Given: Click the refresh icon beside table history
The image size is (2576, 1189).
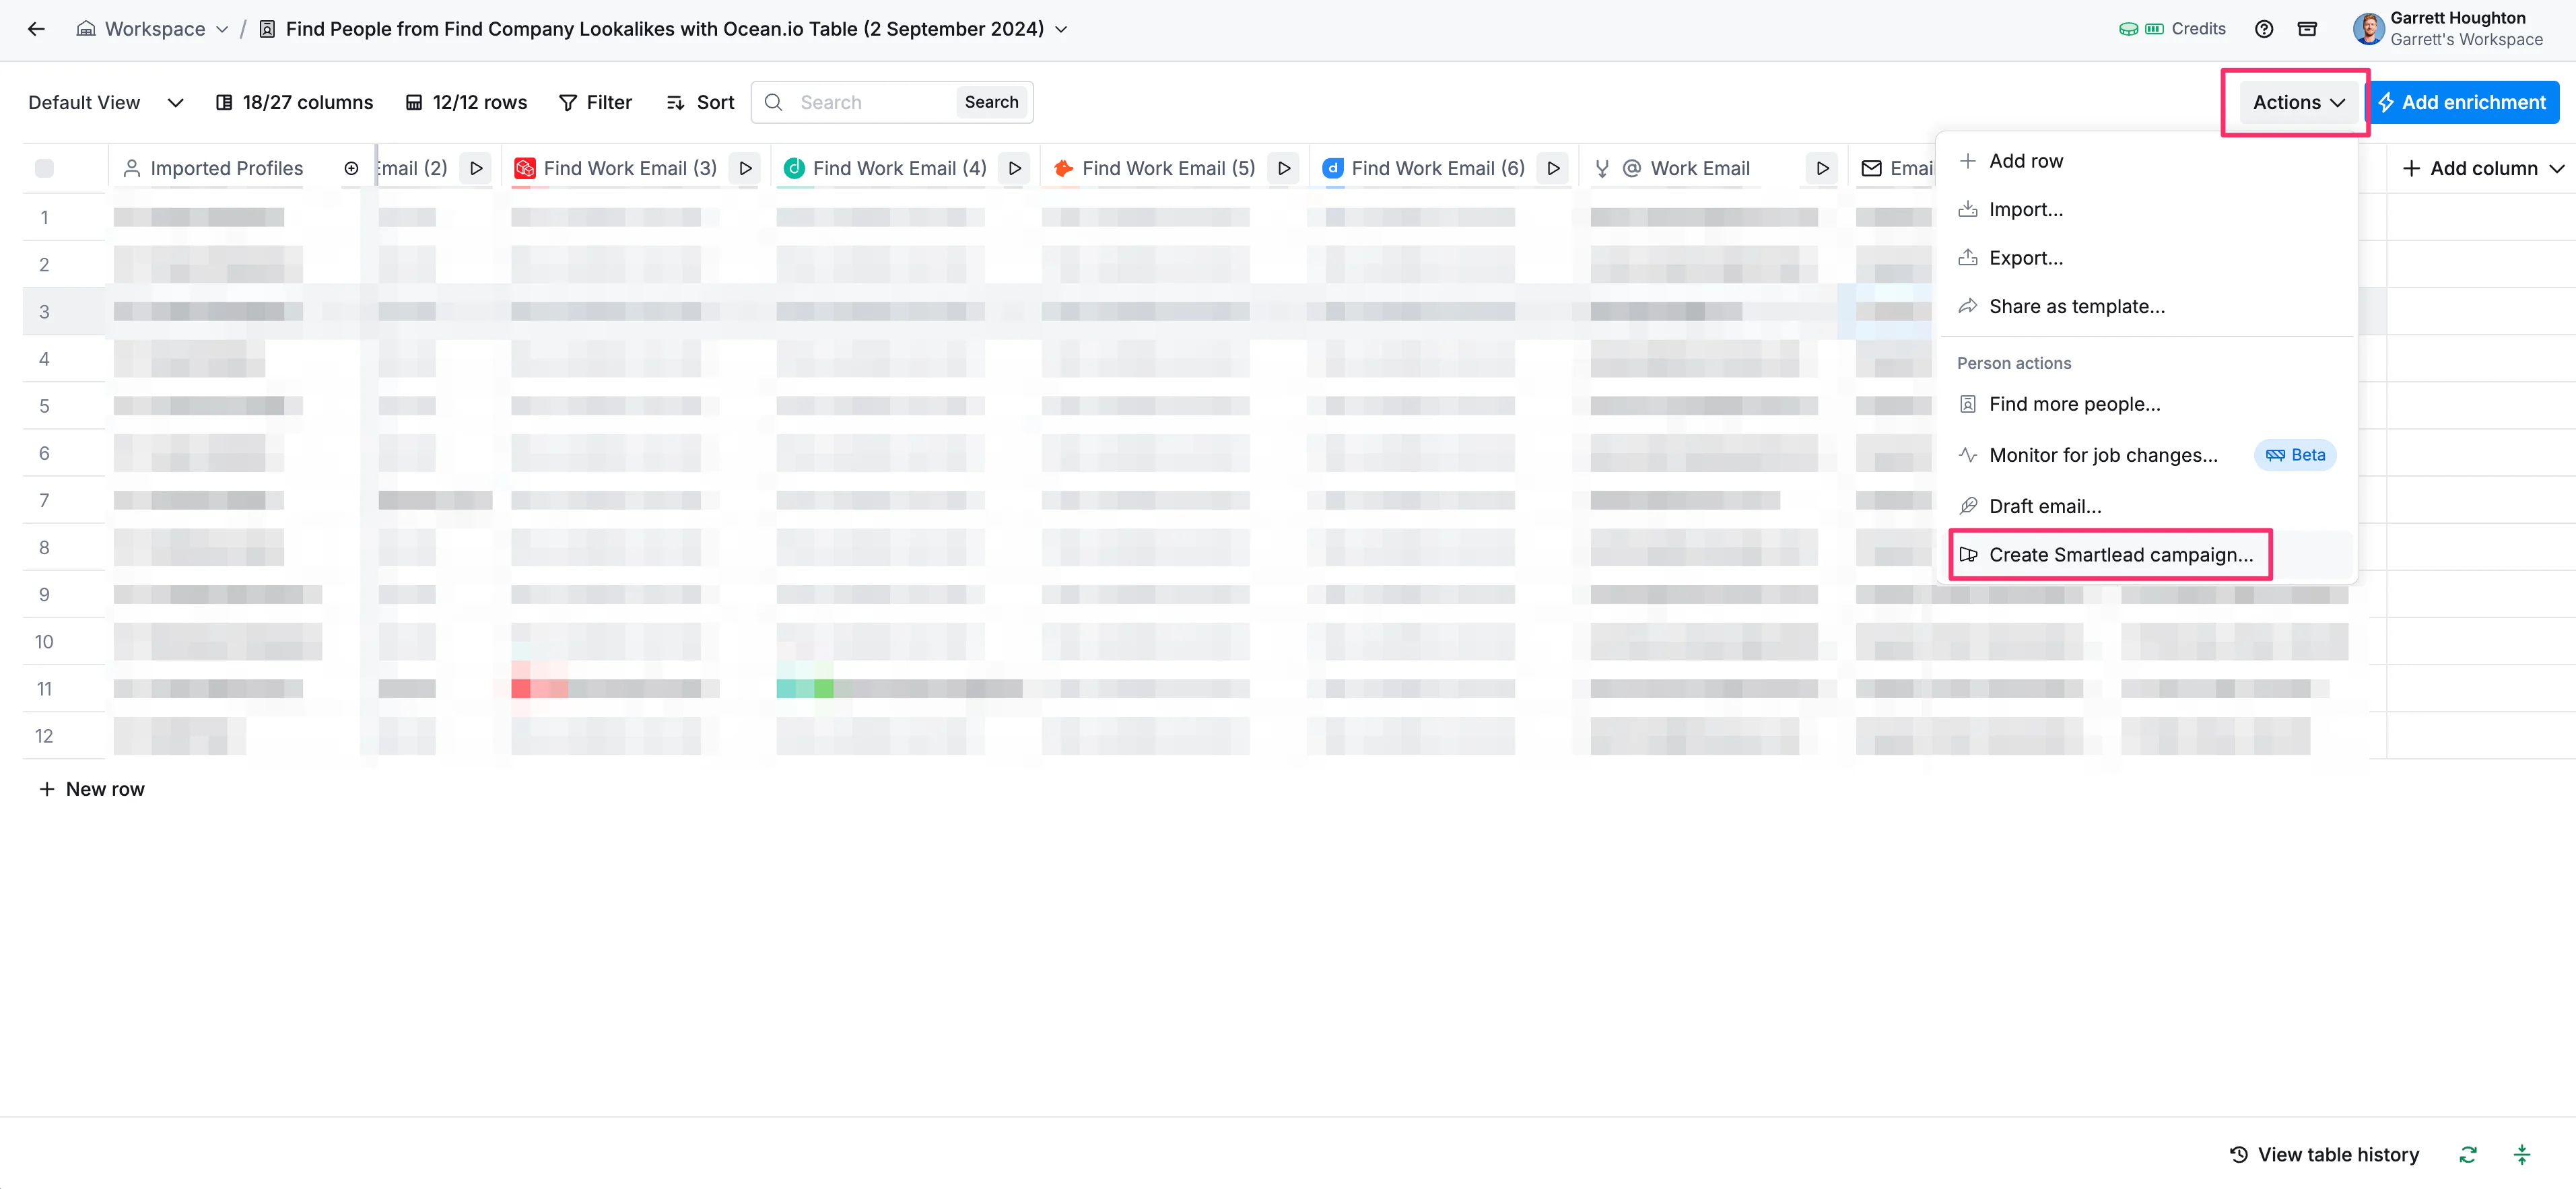Looking at the screenshot, I should (x=2468, y=1155).
